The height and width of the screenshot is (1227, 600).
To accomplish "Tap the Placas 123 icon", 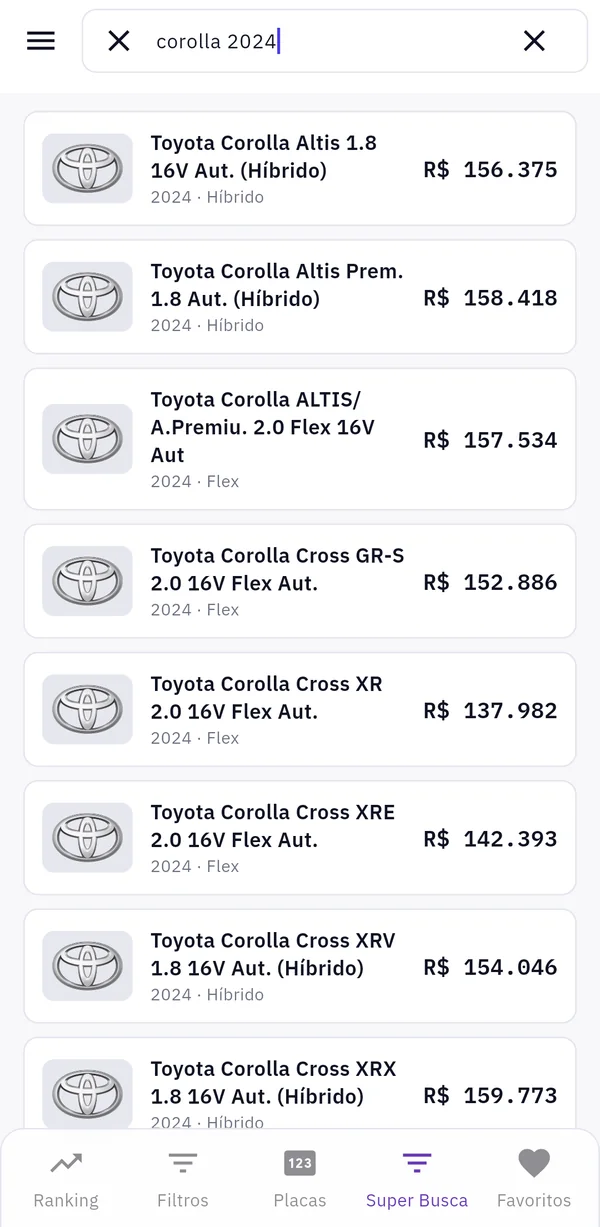I will pyautogui.click(x=300, y=1163).
